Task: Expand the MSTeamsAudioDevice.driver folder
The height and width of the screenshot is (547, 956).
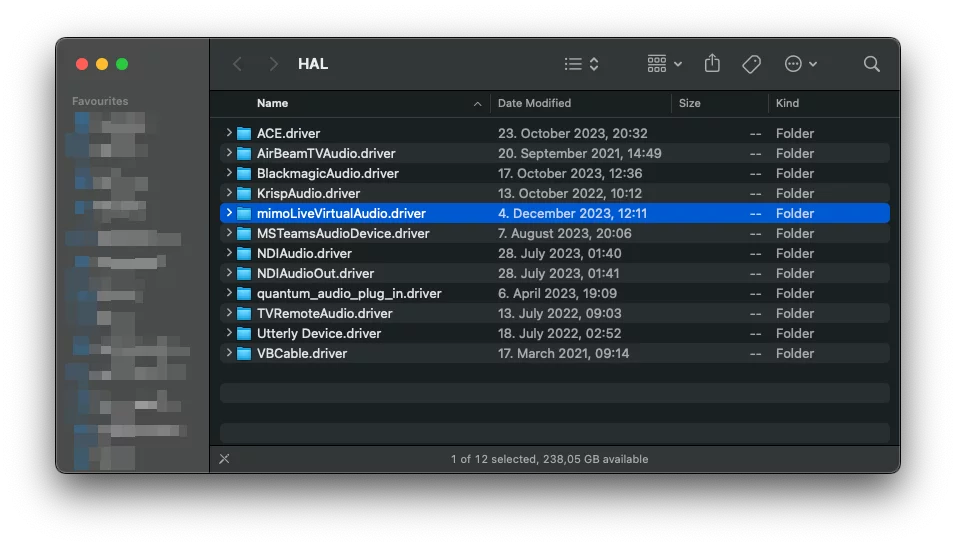Action: [229, 233]
